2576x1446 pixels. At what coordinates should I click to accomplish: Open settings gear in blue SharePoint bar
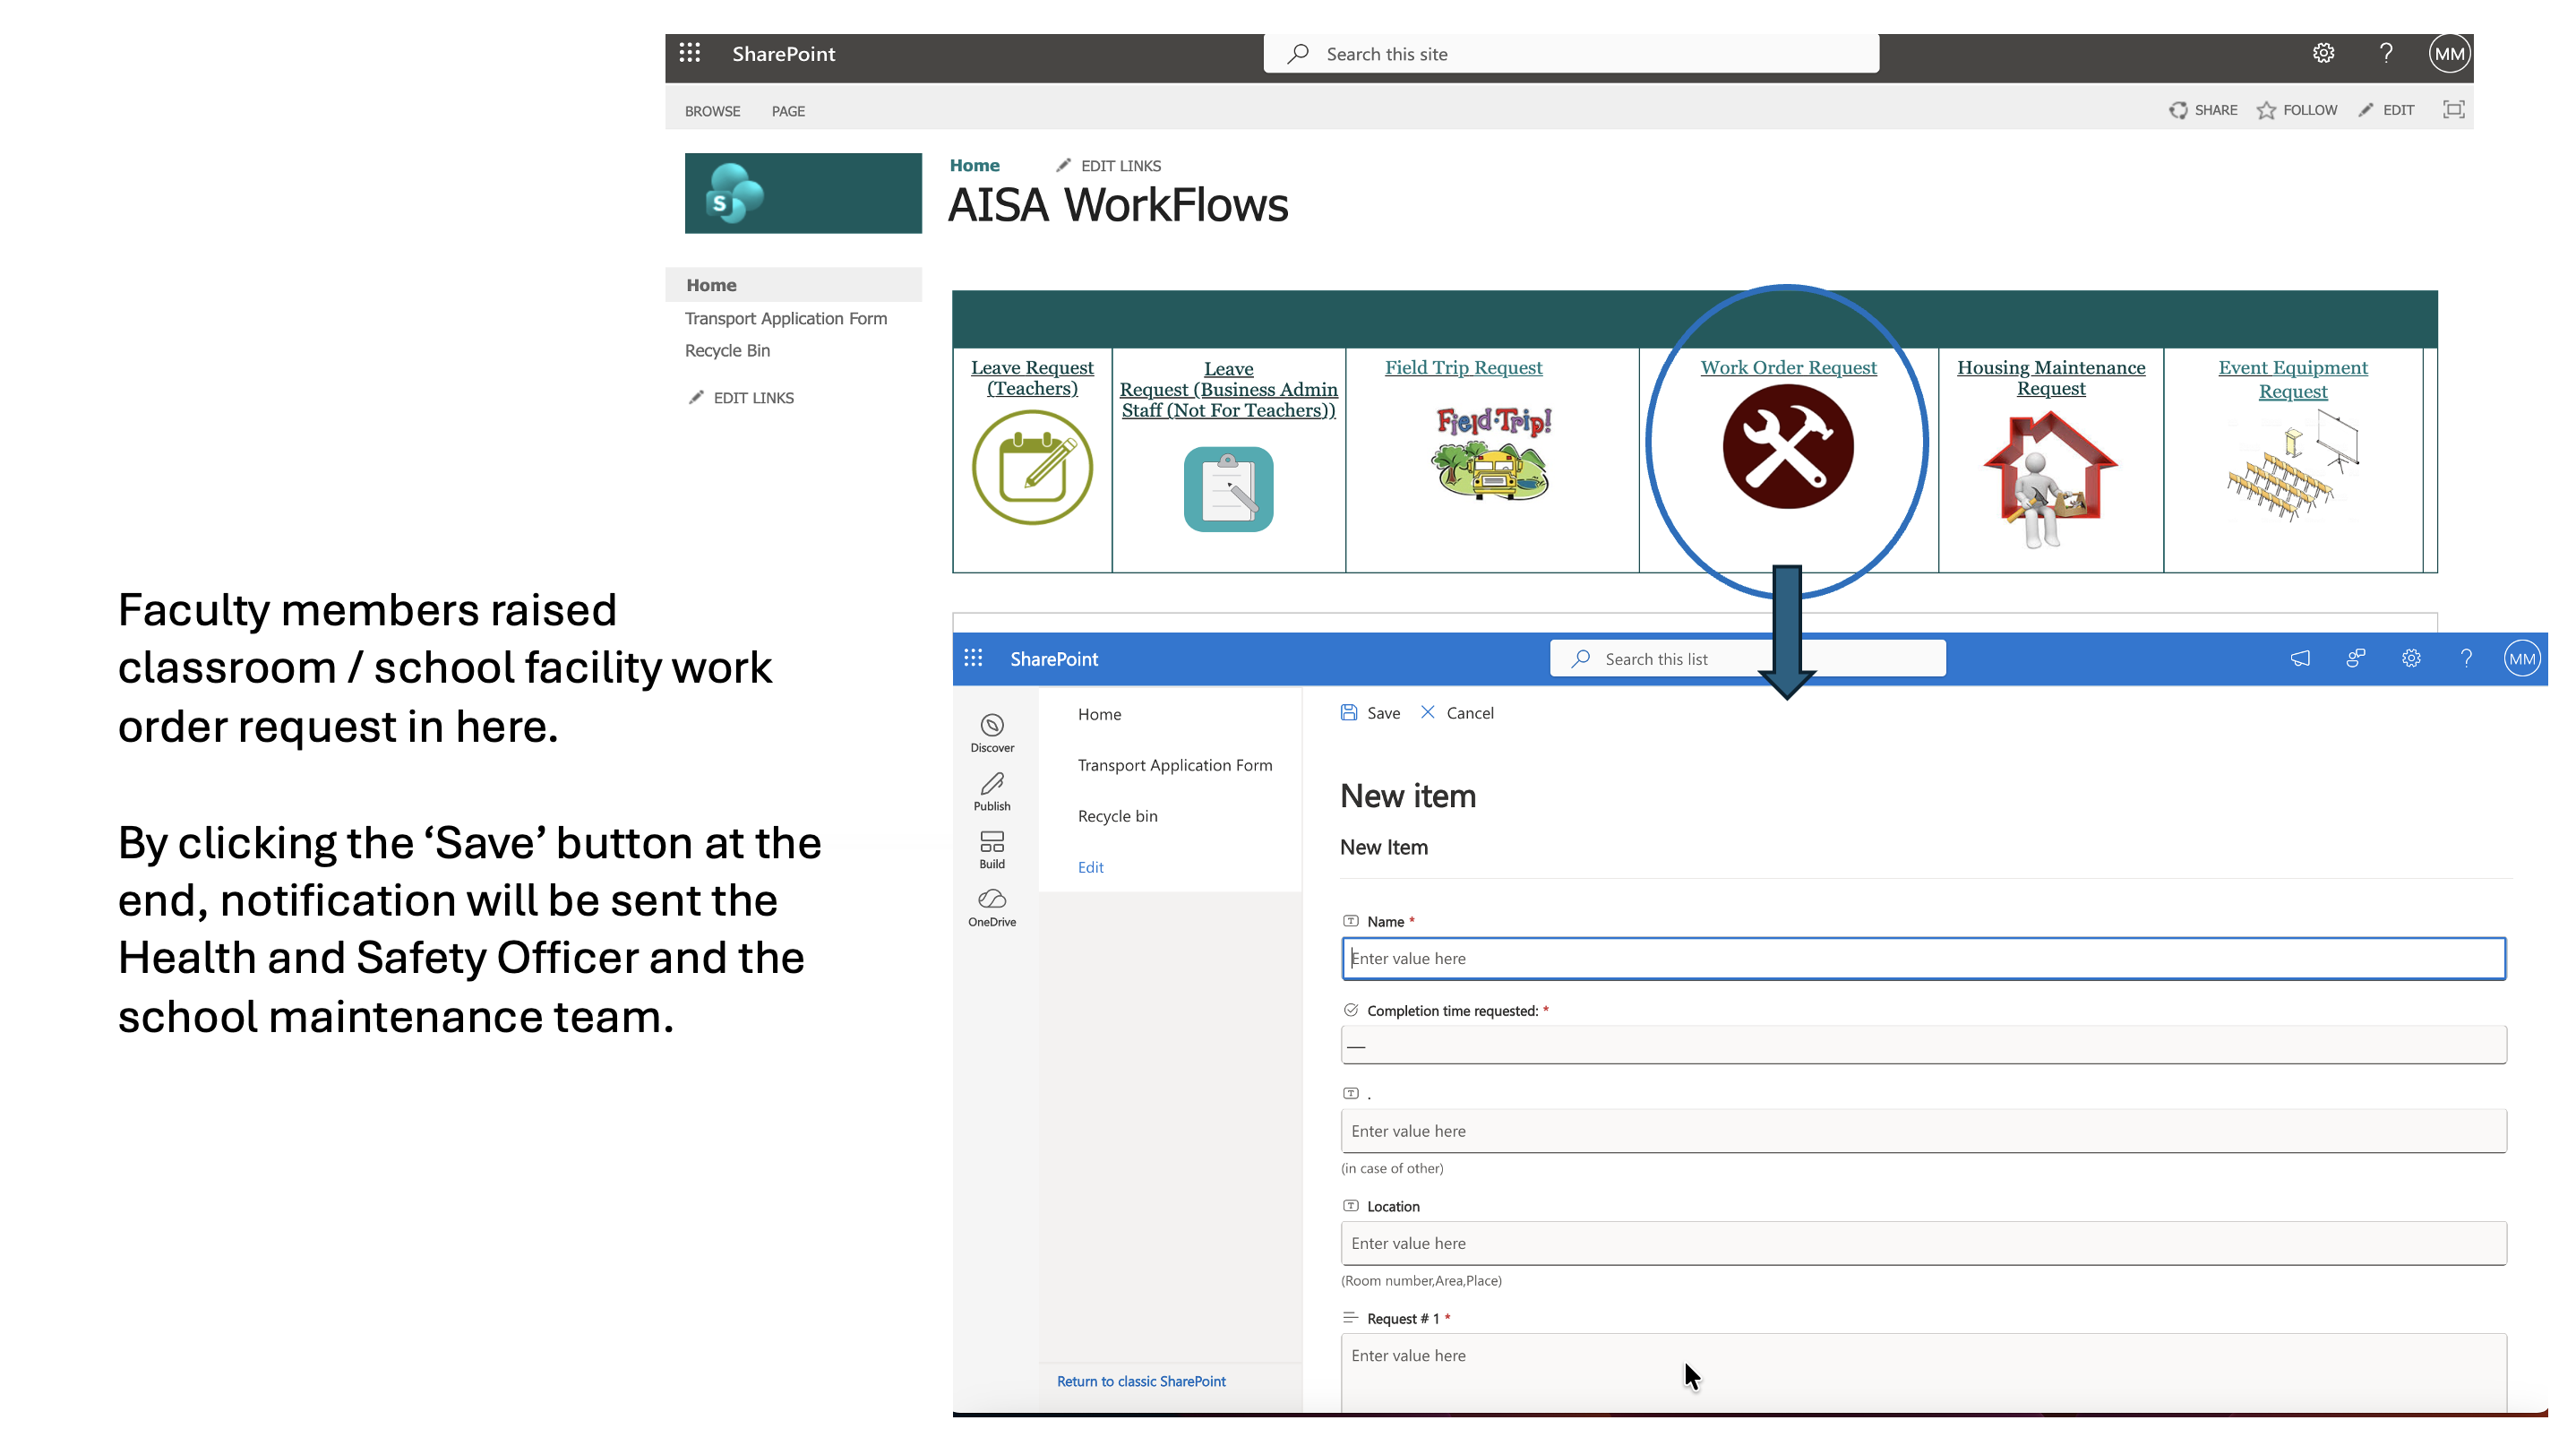click(2411, 658)
